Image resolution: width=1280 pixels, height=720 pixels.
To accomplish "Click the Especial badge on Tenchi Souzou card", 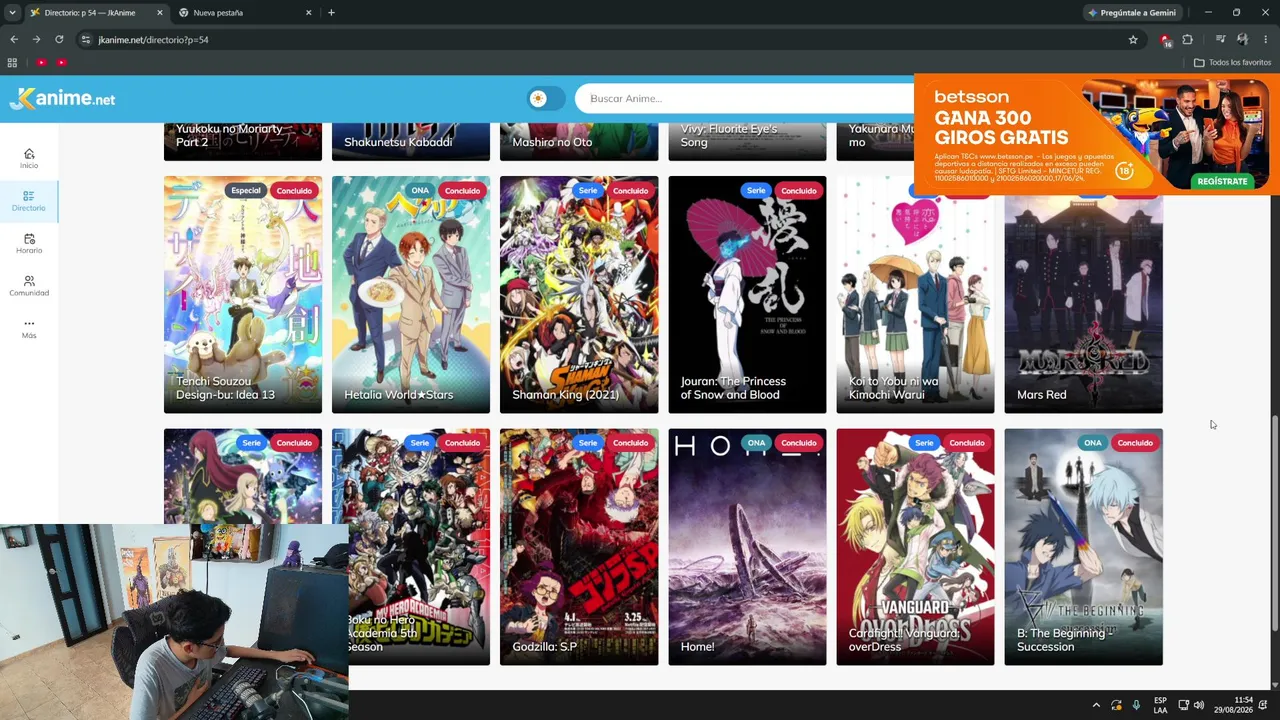I will [245, 191].
